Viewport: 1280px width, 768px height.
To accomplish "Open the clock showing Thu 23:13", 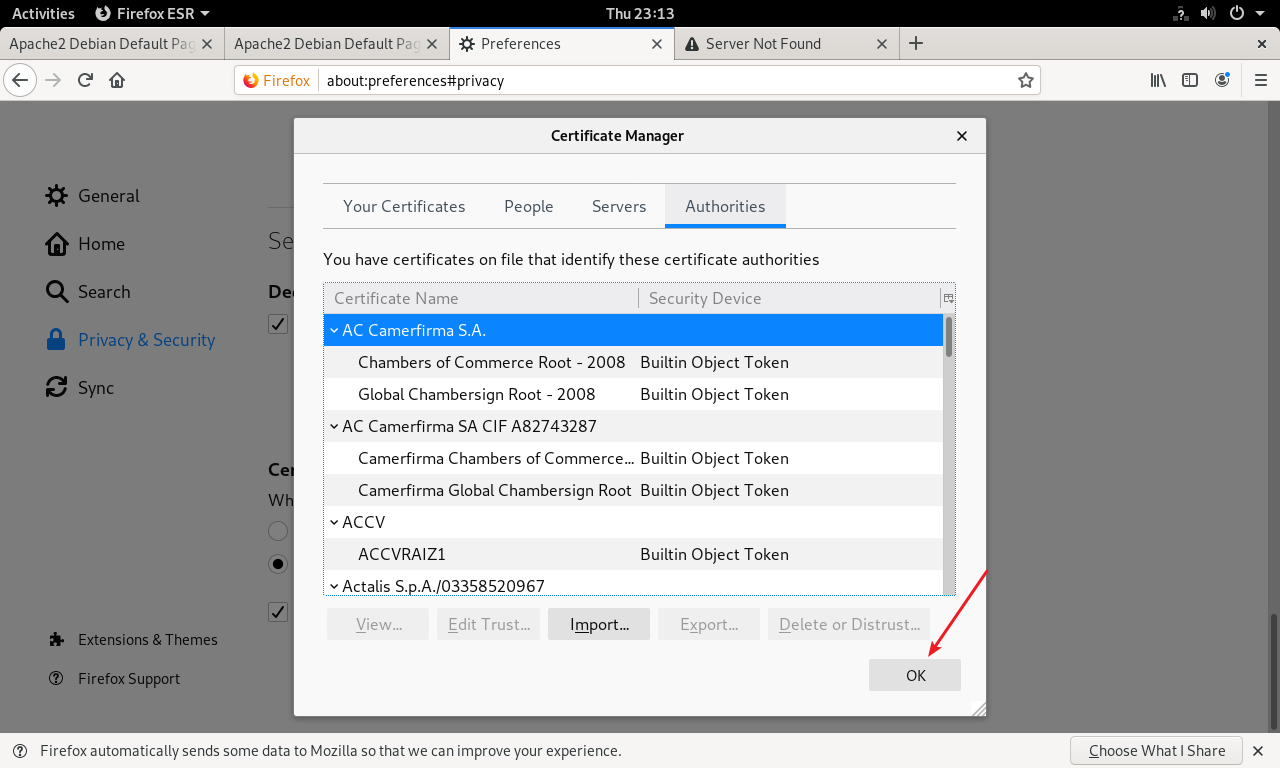I will [640, 13].
